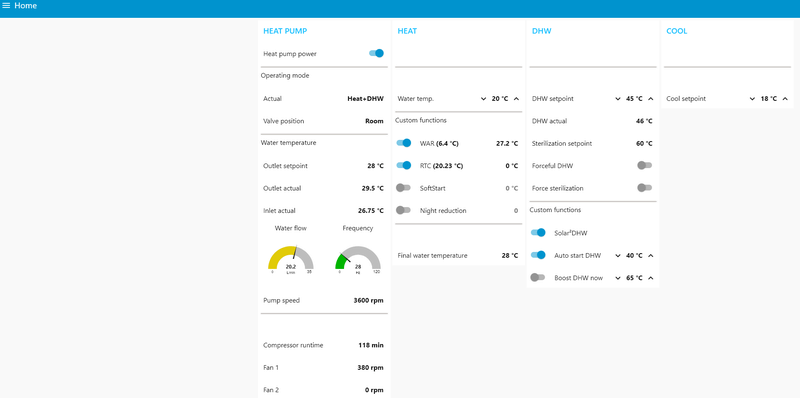Enable the Night reduction switch
800x398 pixels.
coord(404,210)
